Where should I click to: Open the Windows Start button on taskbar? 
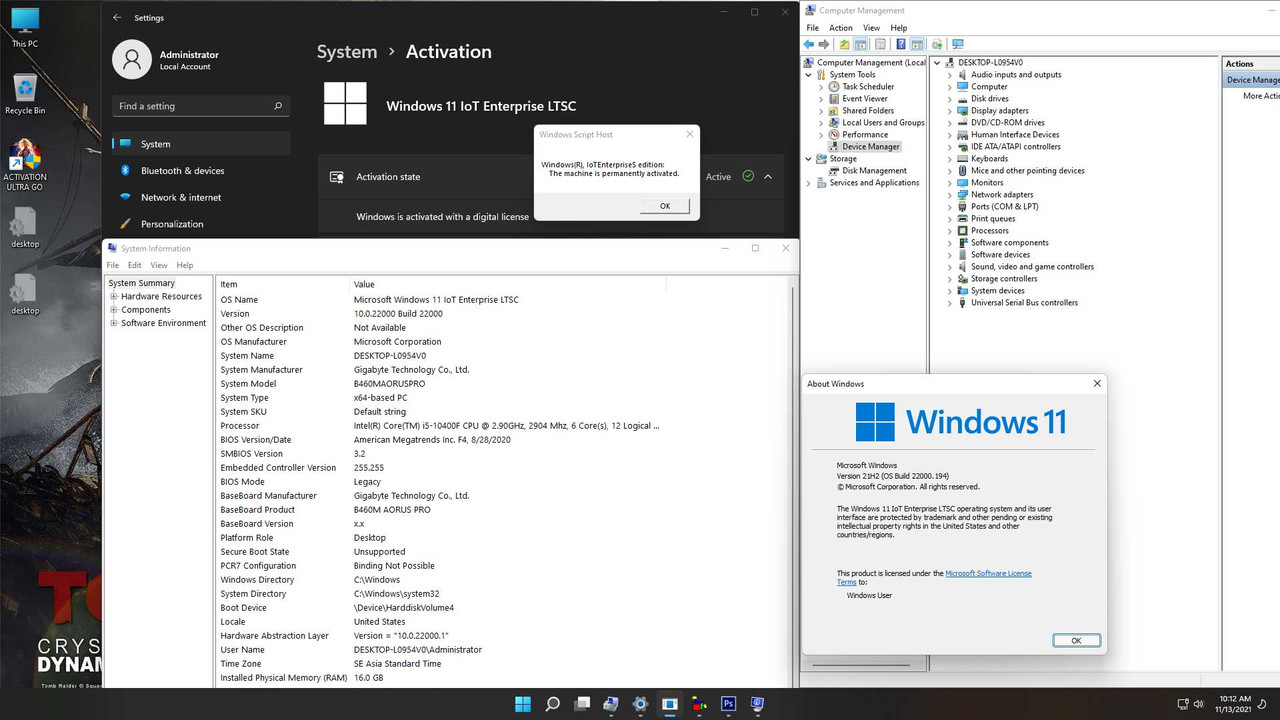click(x=523, y=704)
